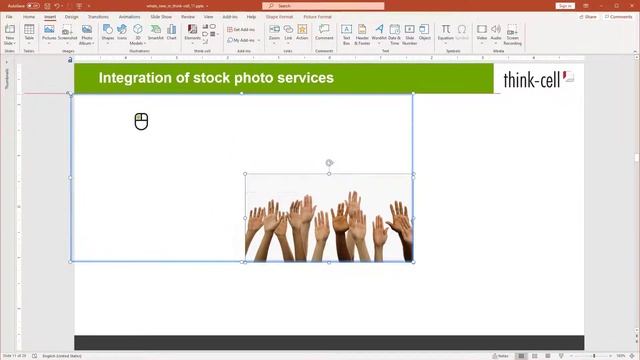Expand the Thumbnails pane
Viewport: 640px width, 360px height.
[x=7, y=62]
